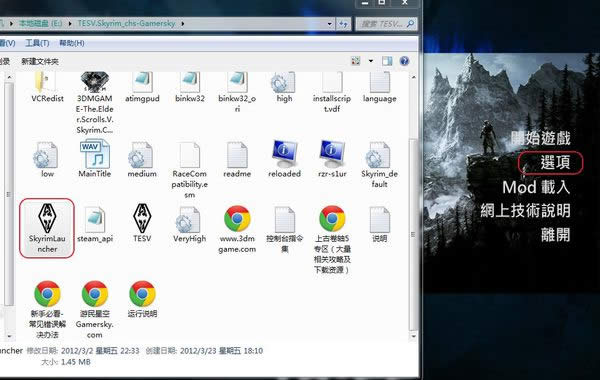Select the readme file
Viewport: 600px width, 380px height.
[x=237, y=160]
